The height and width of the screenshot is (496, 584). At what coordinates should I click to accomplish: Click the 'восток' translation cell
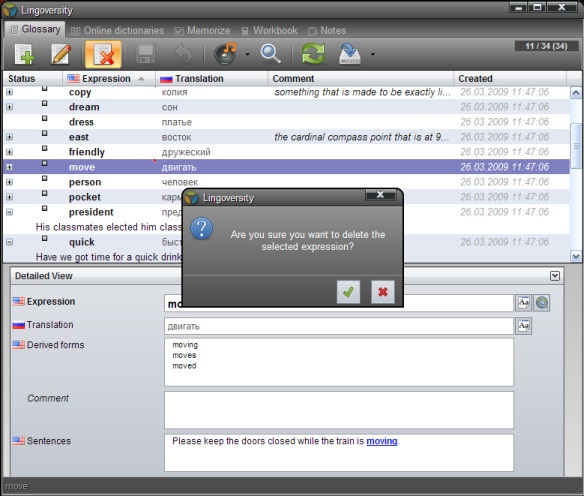tap(176, 137)
